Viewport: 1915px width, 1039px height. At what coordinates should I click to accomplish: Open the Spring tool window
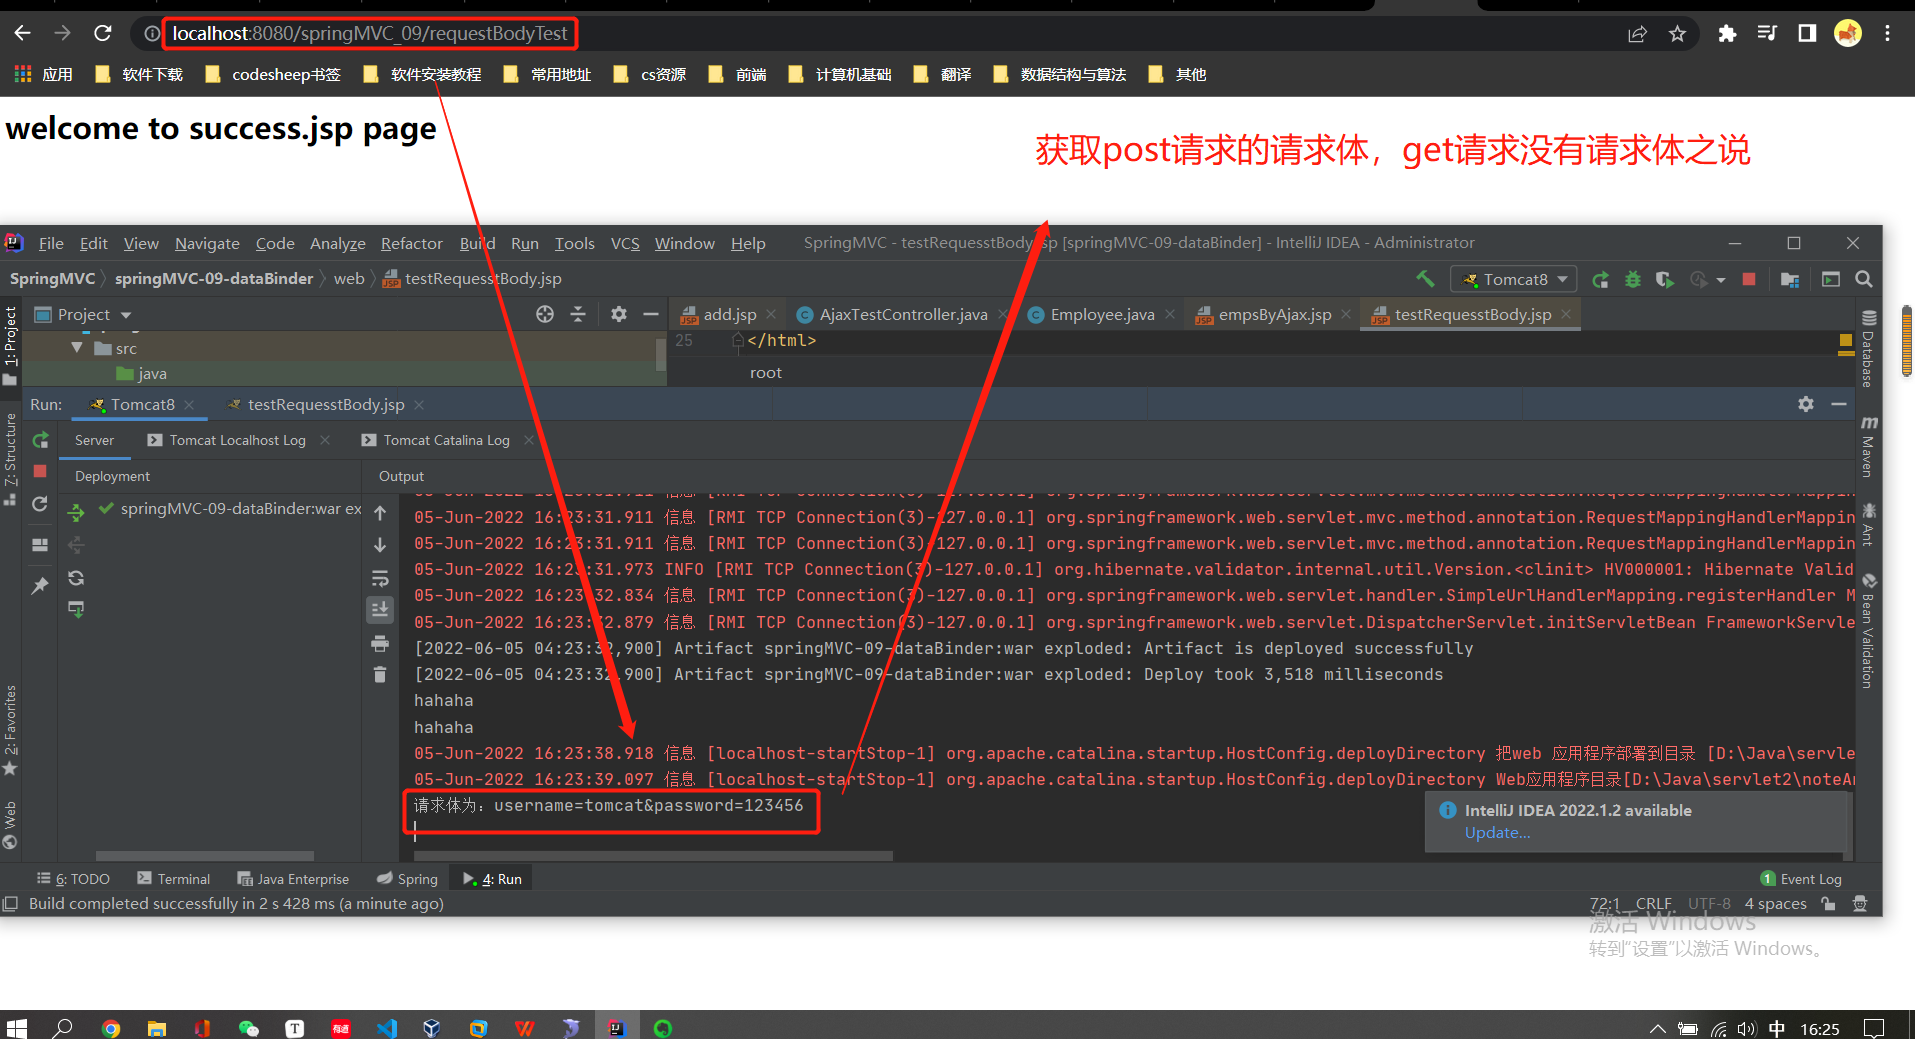coord(407,879)
